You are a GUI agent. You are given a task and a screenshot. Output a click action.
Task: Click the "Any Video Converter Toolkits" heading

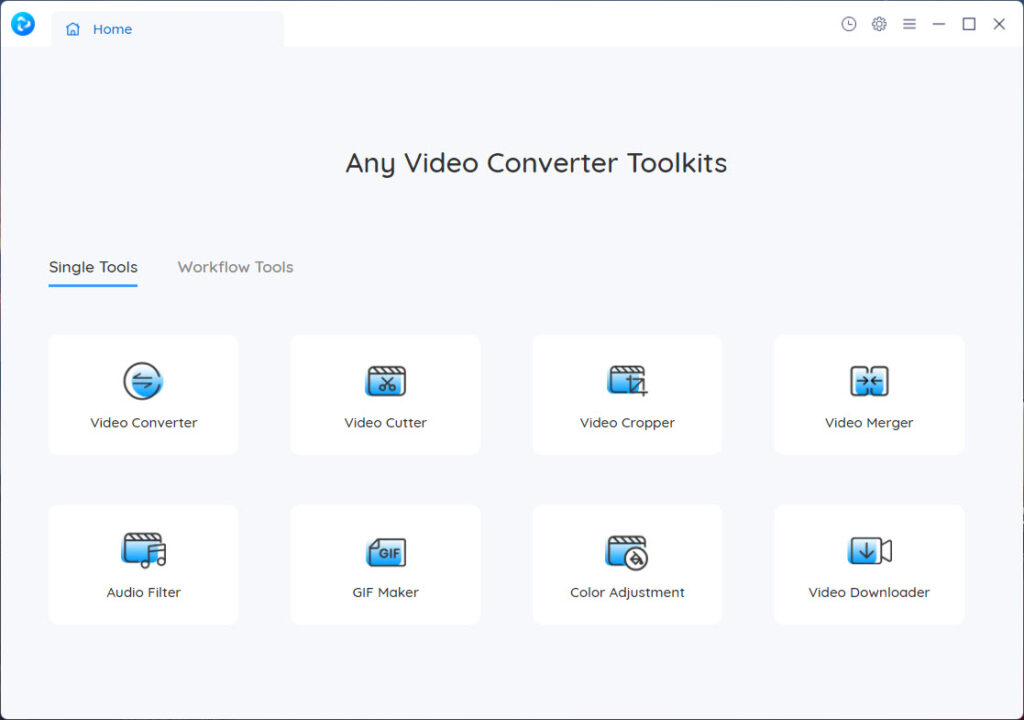point(536,163)
